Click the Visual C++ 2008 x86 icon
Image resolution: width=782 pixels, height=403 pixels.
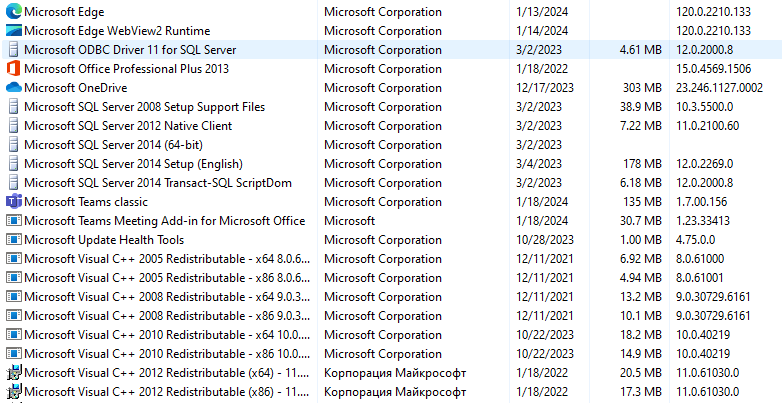[x=13, y=315]
